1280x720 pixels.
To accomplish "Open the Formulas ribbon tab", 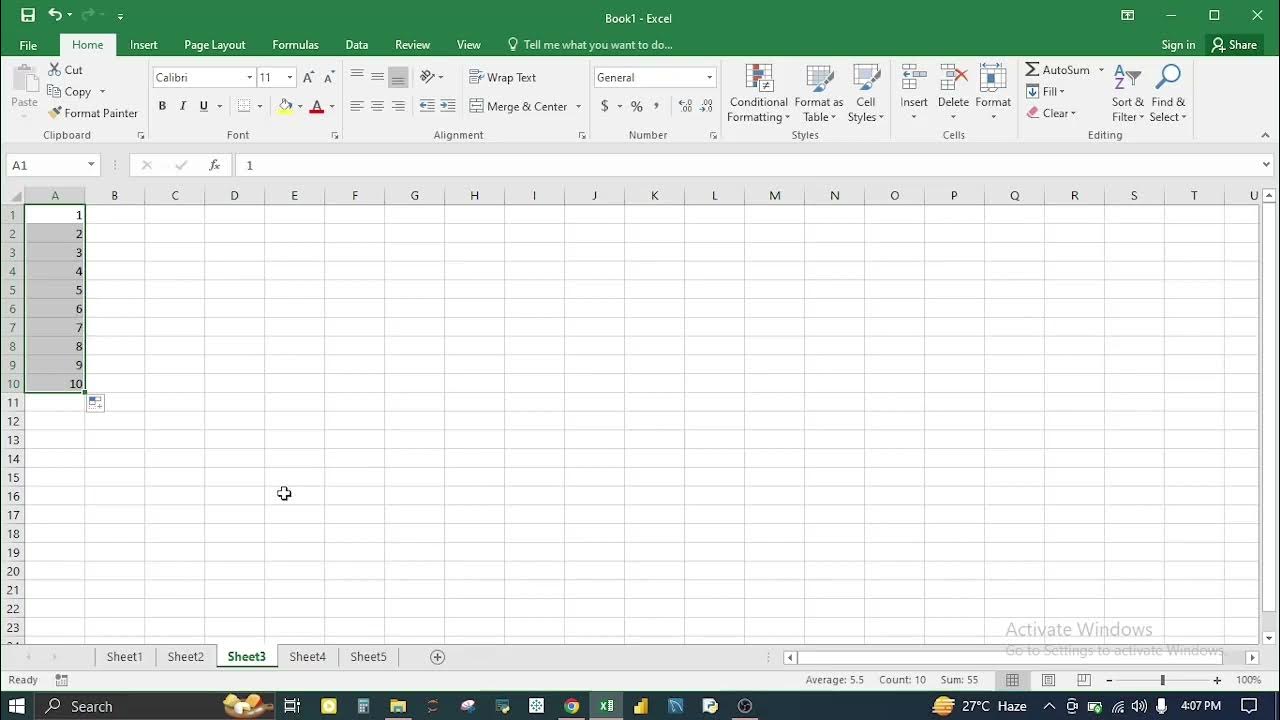I will click(x=295, y=45).
